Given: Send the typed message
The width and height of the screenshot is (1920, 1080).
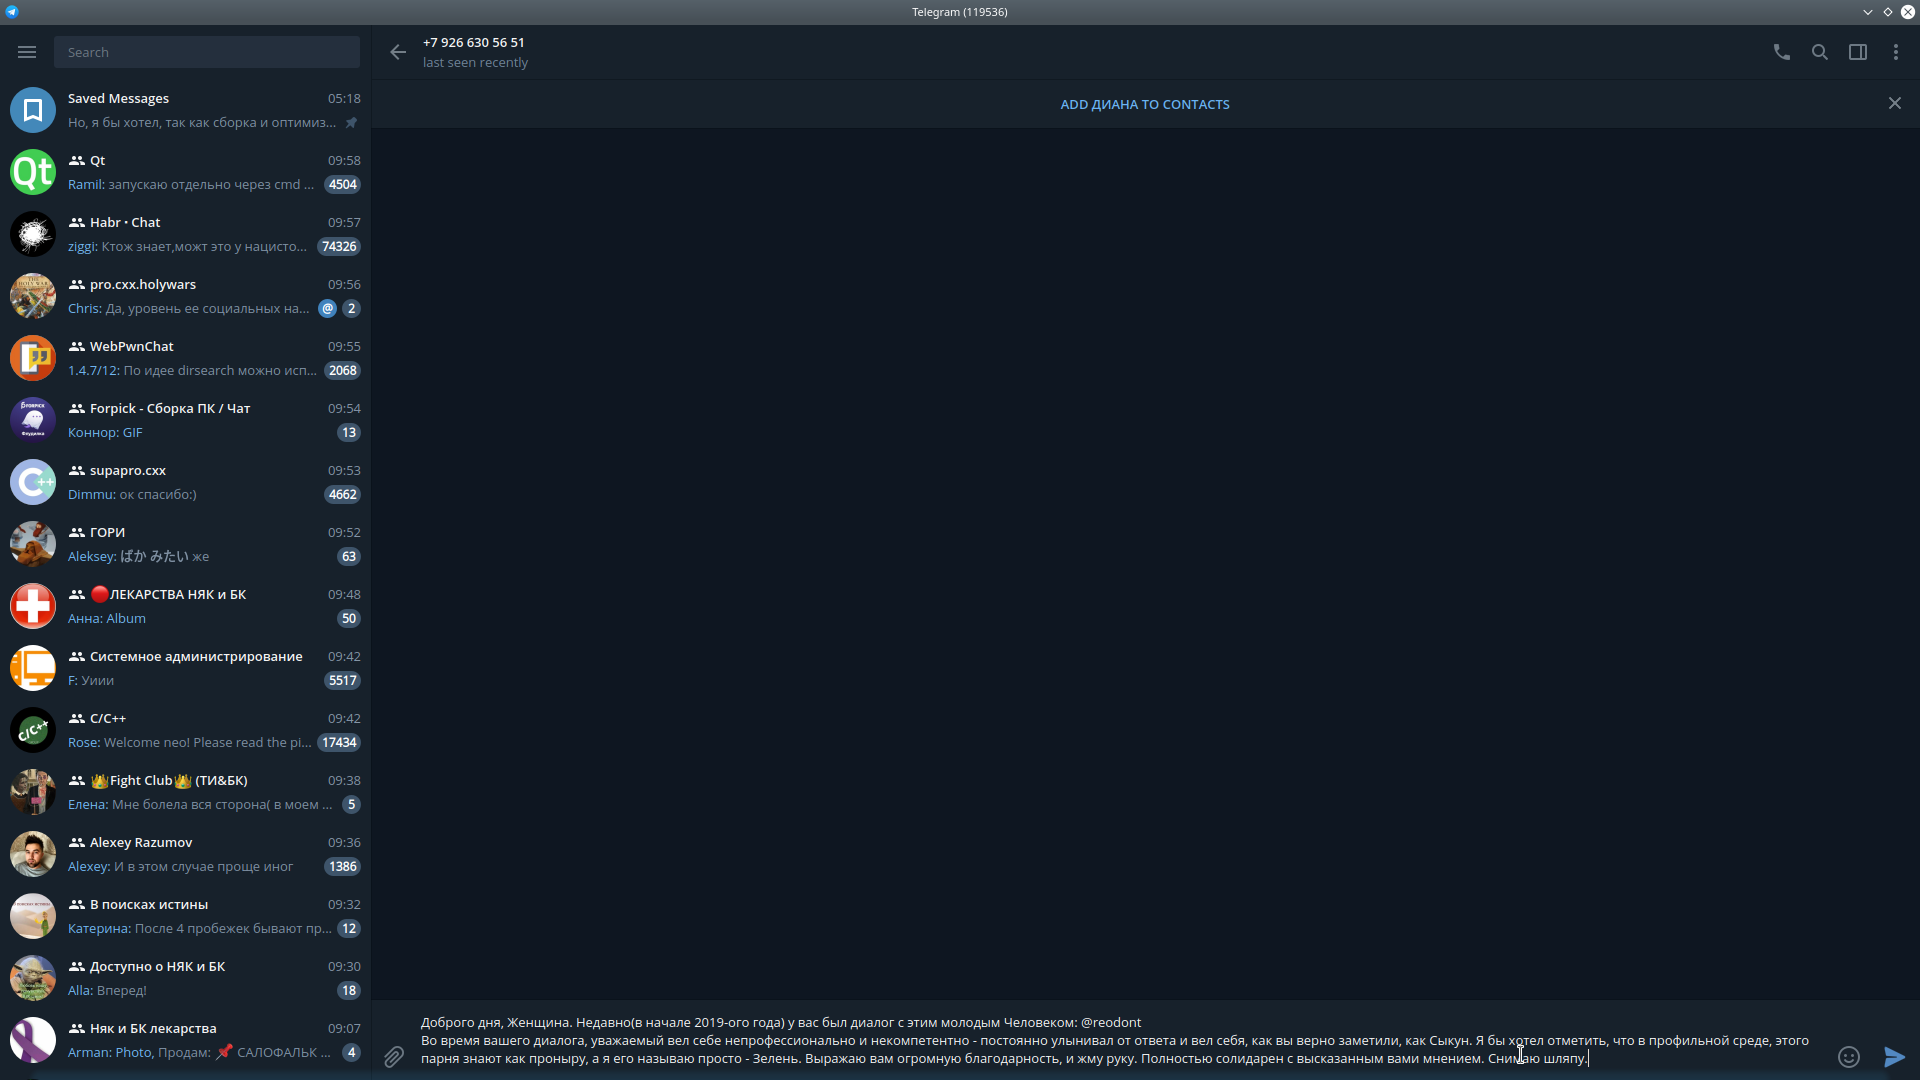Looking at the screenshot, I should click(x=1894, y=1056).
